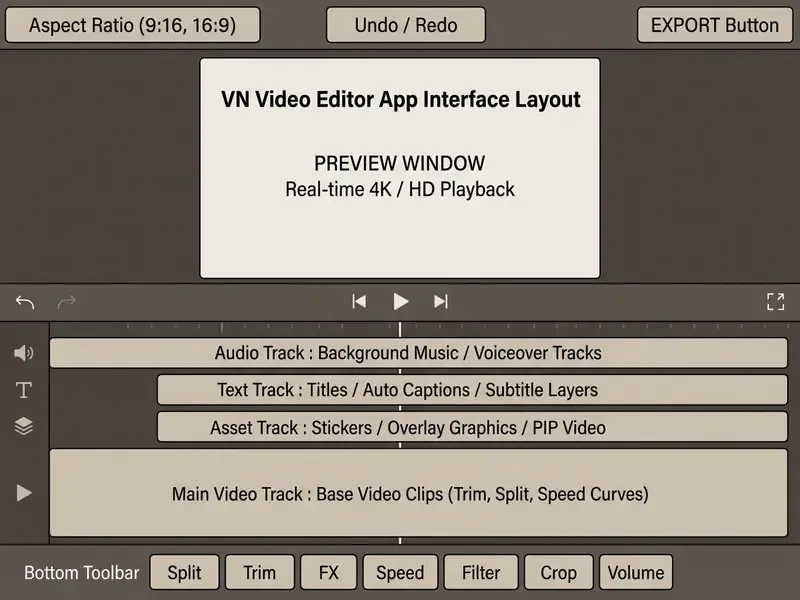The height and width of the screenshot is (600, 800).
Task: Select the Main Video Track clip
Action: click(x=418, y=493)
